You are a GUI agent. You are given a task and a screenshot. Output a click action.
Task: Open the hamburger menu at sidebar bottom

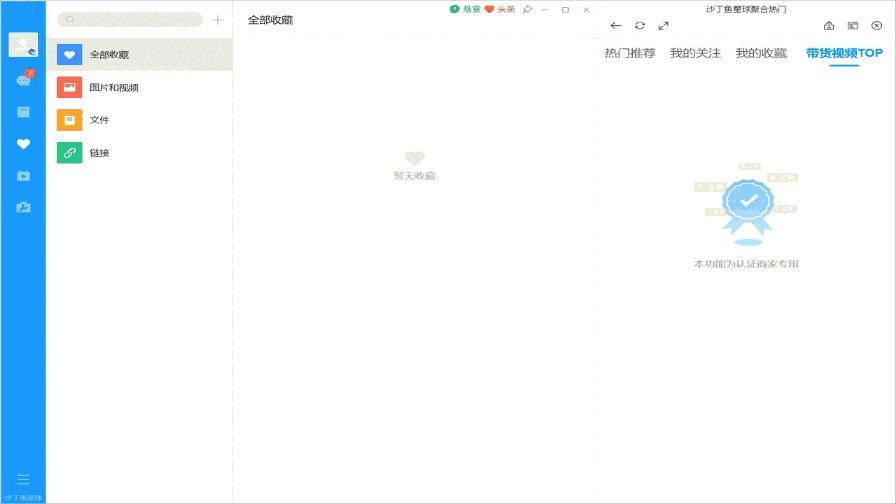pyautogui.click(x=23, y=479)
